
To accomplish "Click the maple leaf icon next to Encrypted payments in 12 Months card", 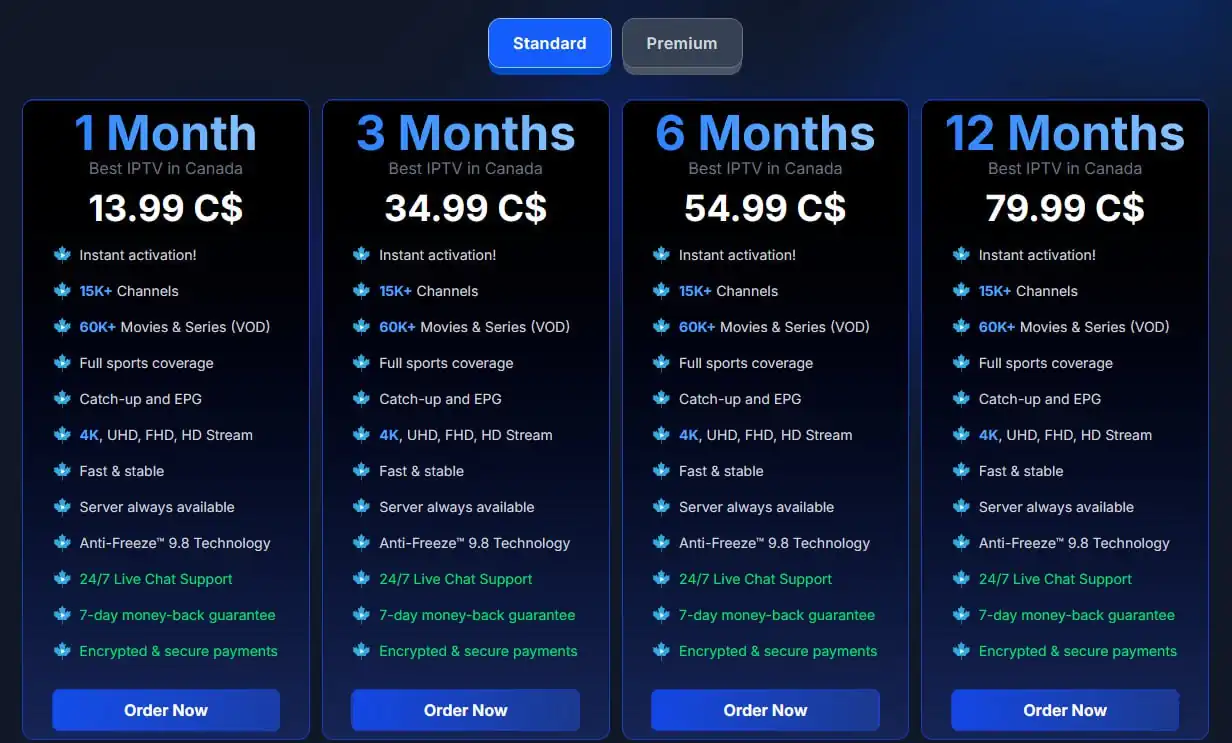I will [x=961, y=651].
